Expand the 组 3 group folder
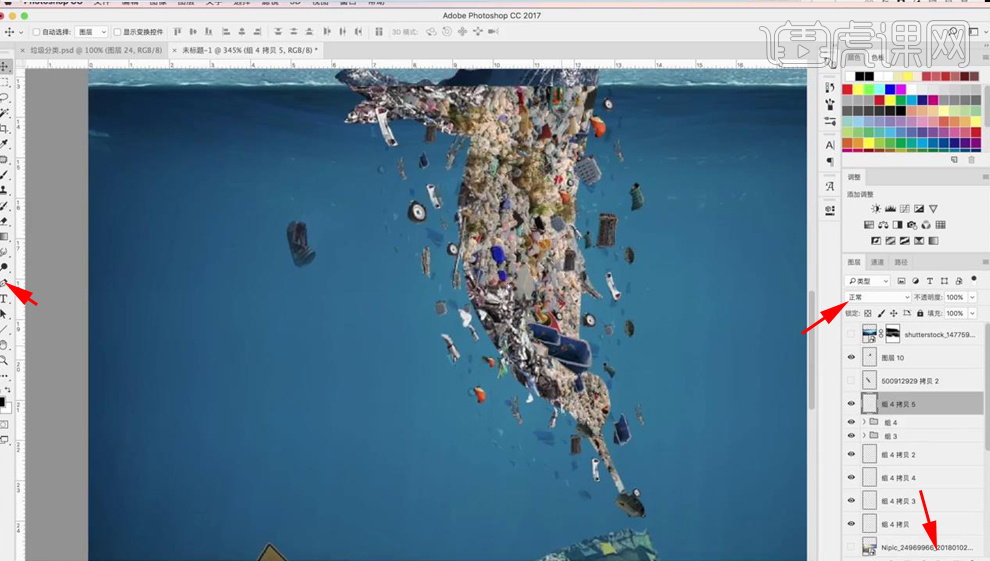The width and height of the screenshot is (990, 561). [x=864, y=435]
